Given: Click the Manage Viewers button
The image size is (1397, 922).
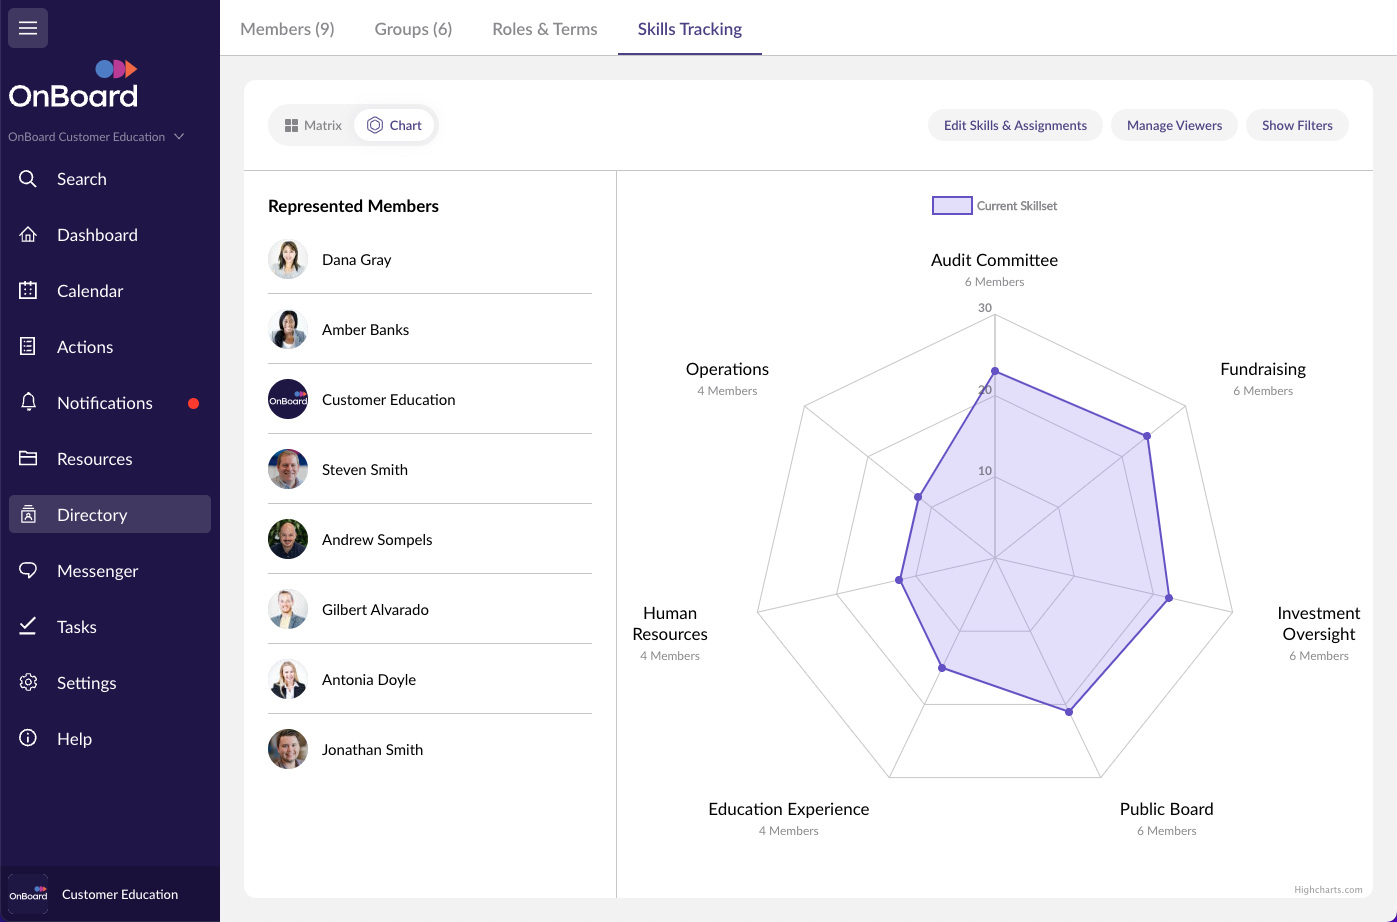Looking at the screenshot, I should (1174, 126).
